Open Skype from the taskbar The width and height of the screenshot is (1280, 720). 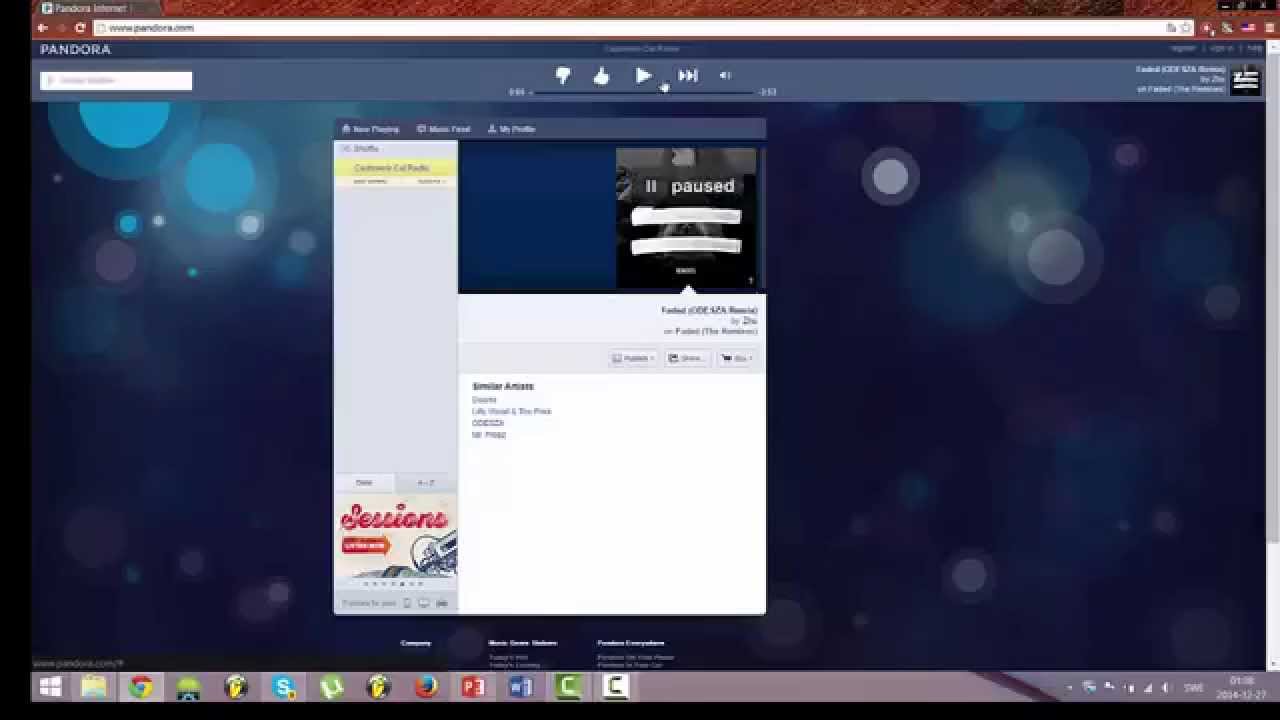coord(284,687)
